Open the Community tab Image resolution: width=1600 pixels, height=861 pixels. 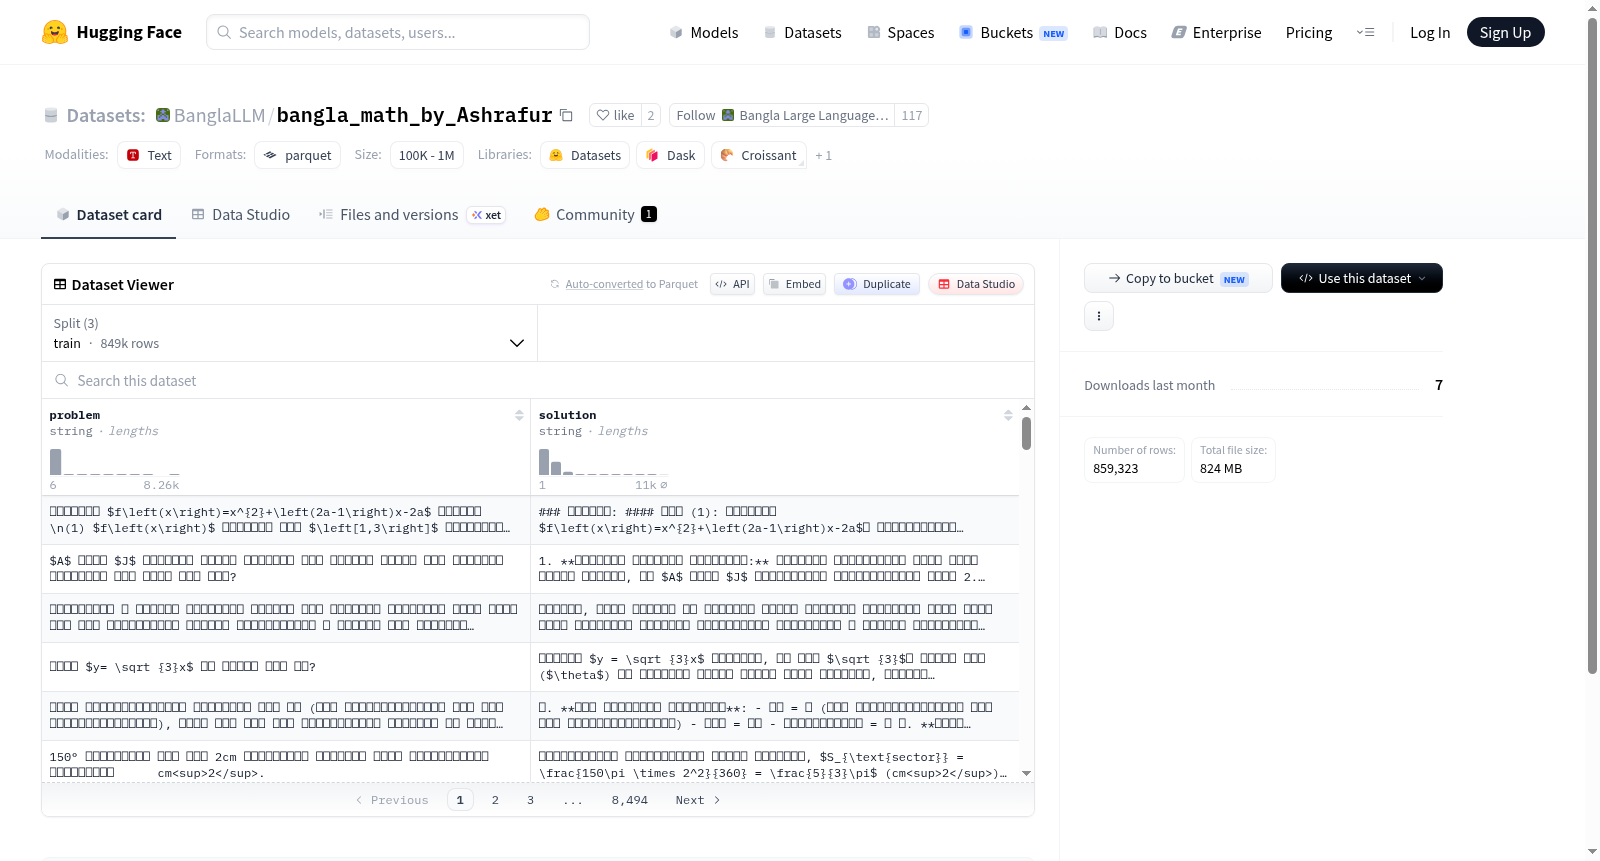tap(595, 214)
